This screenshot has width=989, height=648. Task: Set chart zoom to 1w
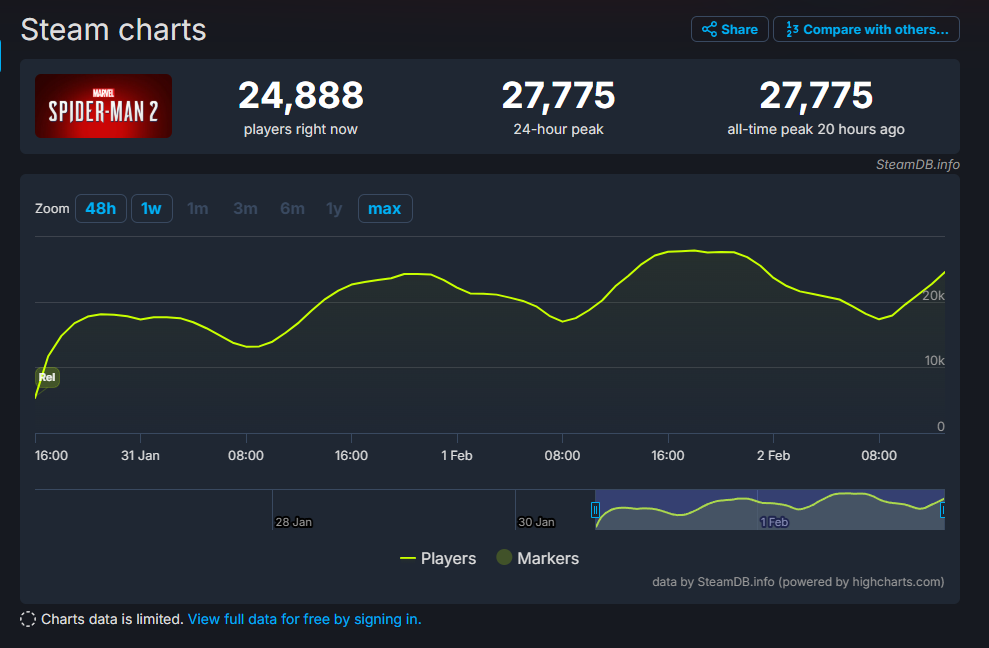coord(151,208)
